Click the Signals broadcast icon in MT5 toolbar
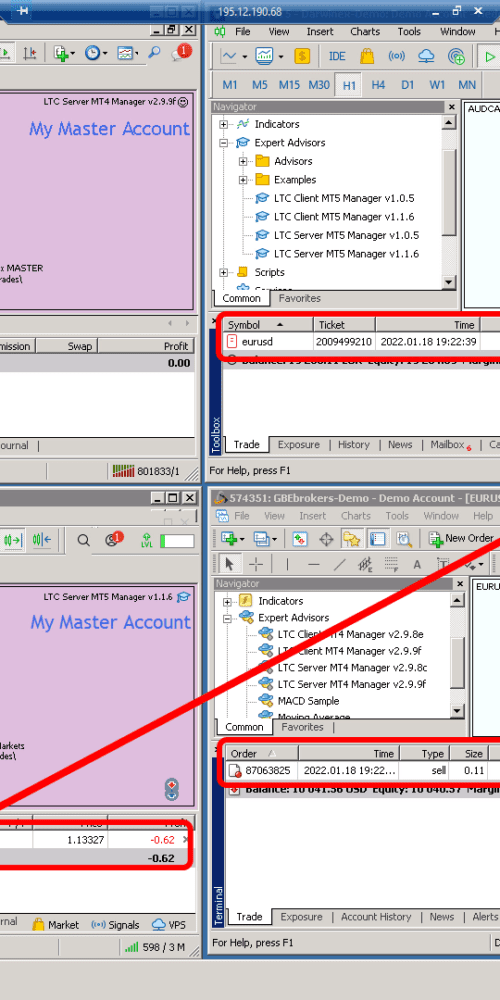The image size is (500, 1000). point(397,56)
